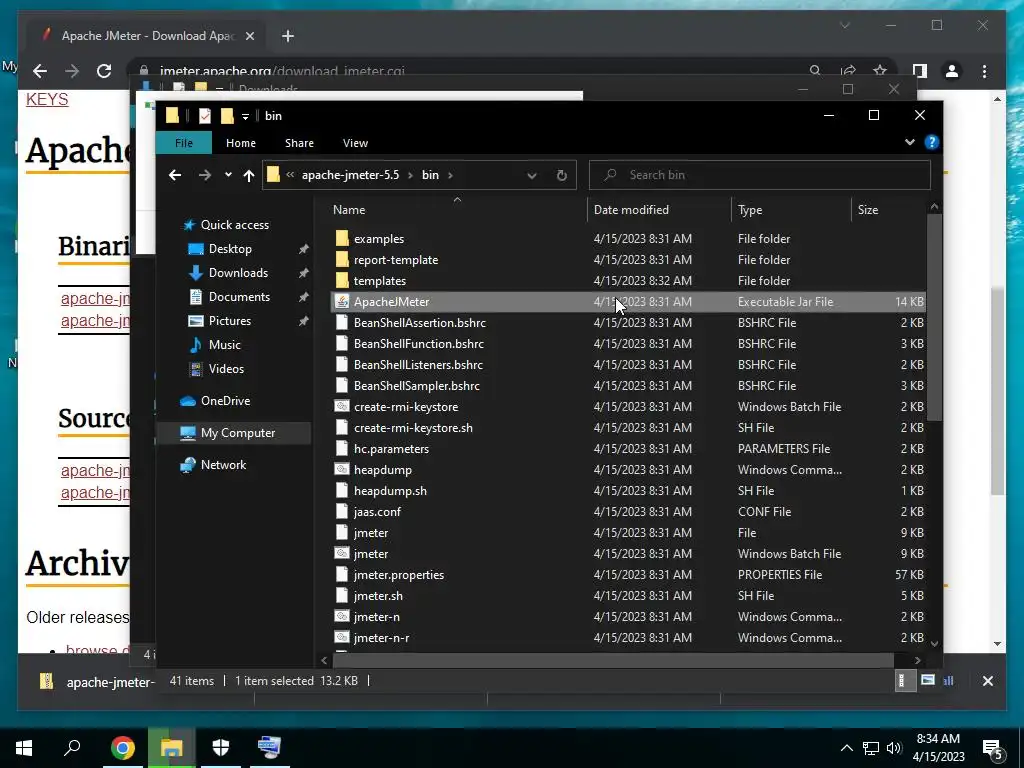
Task: Select the Apache JMeter browser tab
Action: coord(147,36)
